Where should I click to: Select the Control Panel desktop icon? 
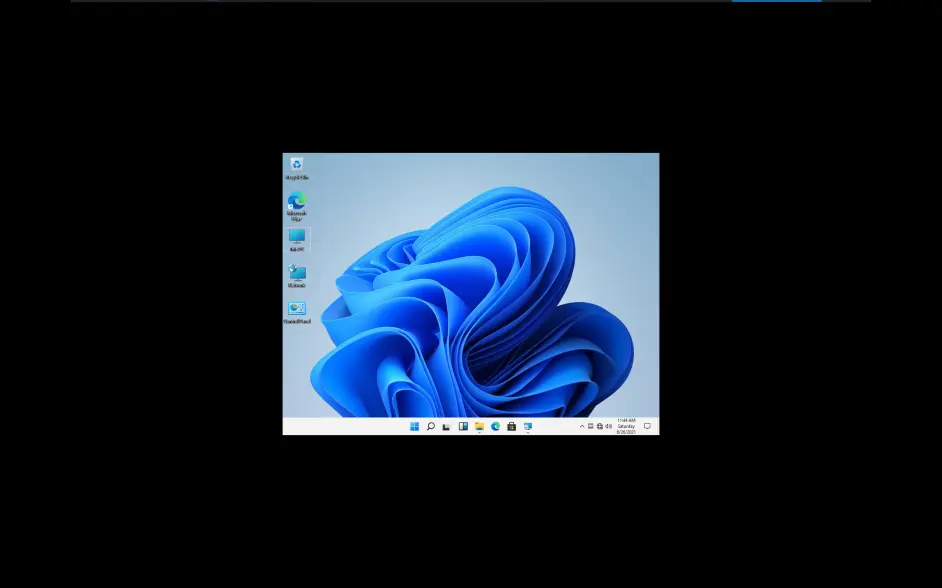coord(297,313)
